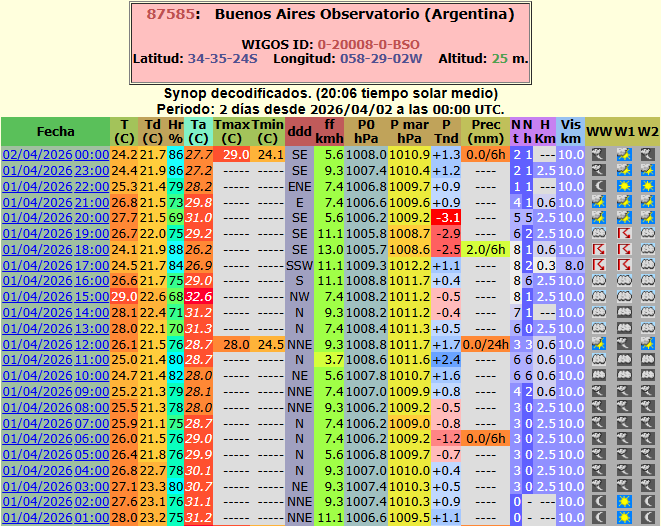The width and height of the screenshot is (661, 526).
Task: Select the WW partly sunny icon in the 21:00 row
Action: tap(599, 202)
